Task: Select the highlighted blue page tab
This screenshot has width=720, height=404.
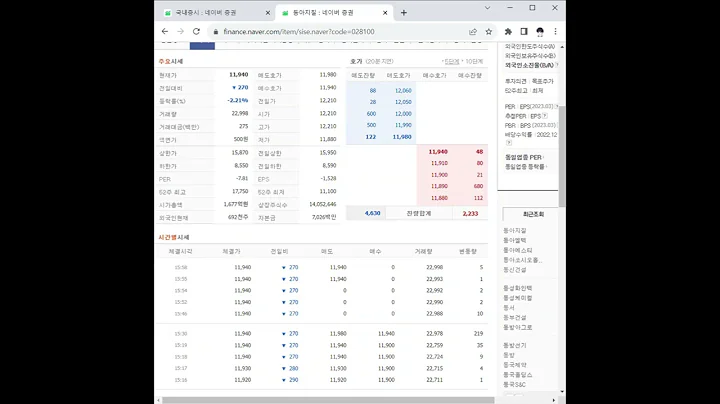Action: click(202, 45)
